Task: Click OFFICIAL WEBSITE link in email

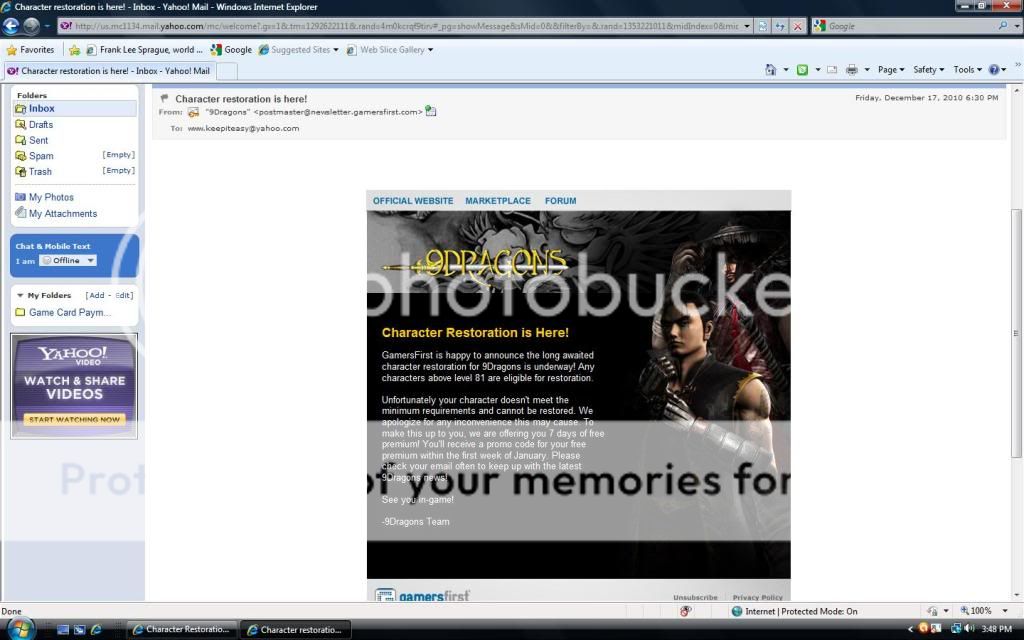Action: 413,200
